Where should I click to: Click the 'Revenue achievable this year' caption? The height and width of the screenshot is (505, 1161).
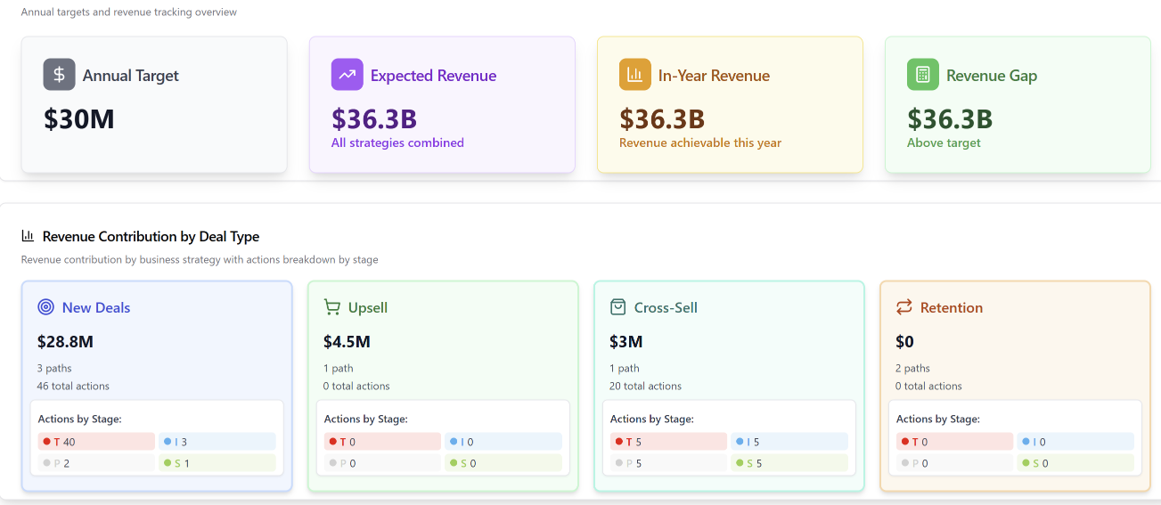click(700, 143)
